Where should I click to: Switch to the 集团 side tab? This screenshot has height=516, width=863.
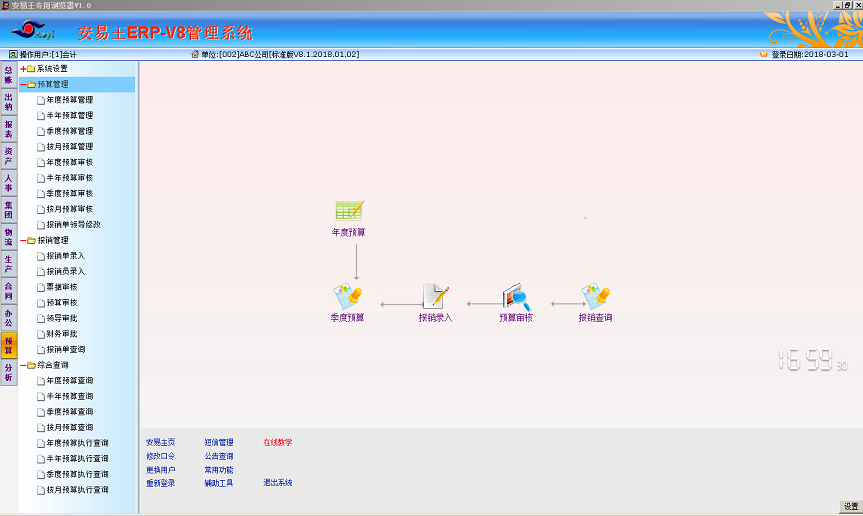(x=9, y=210)
